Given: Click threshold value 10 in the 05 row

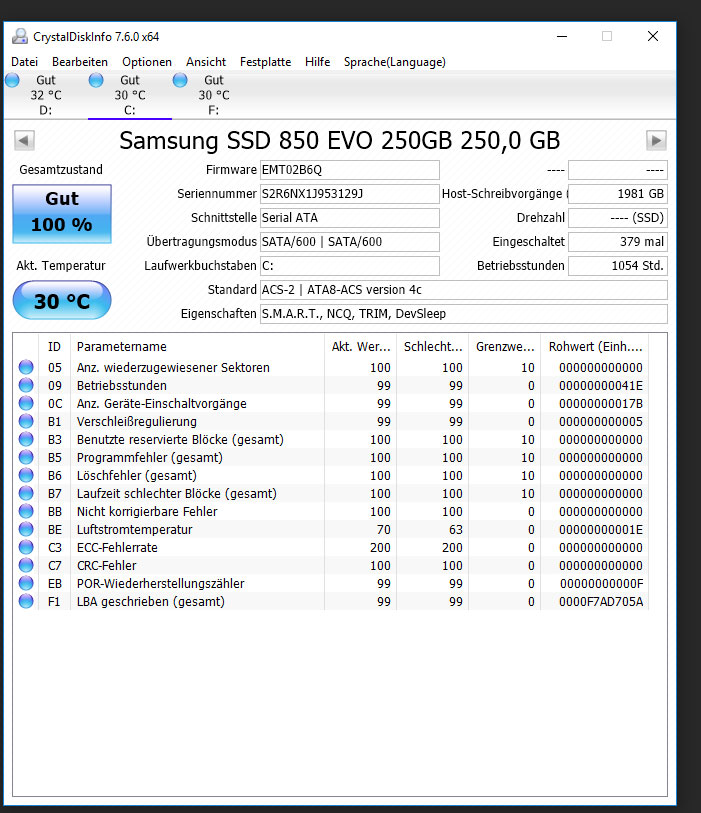Looking at the screenshot, I should (x=528, y=367).
